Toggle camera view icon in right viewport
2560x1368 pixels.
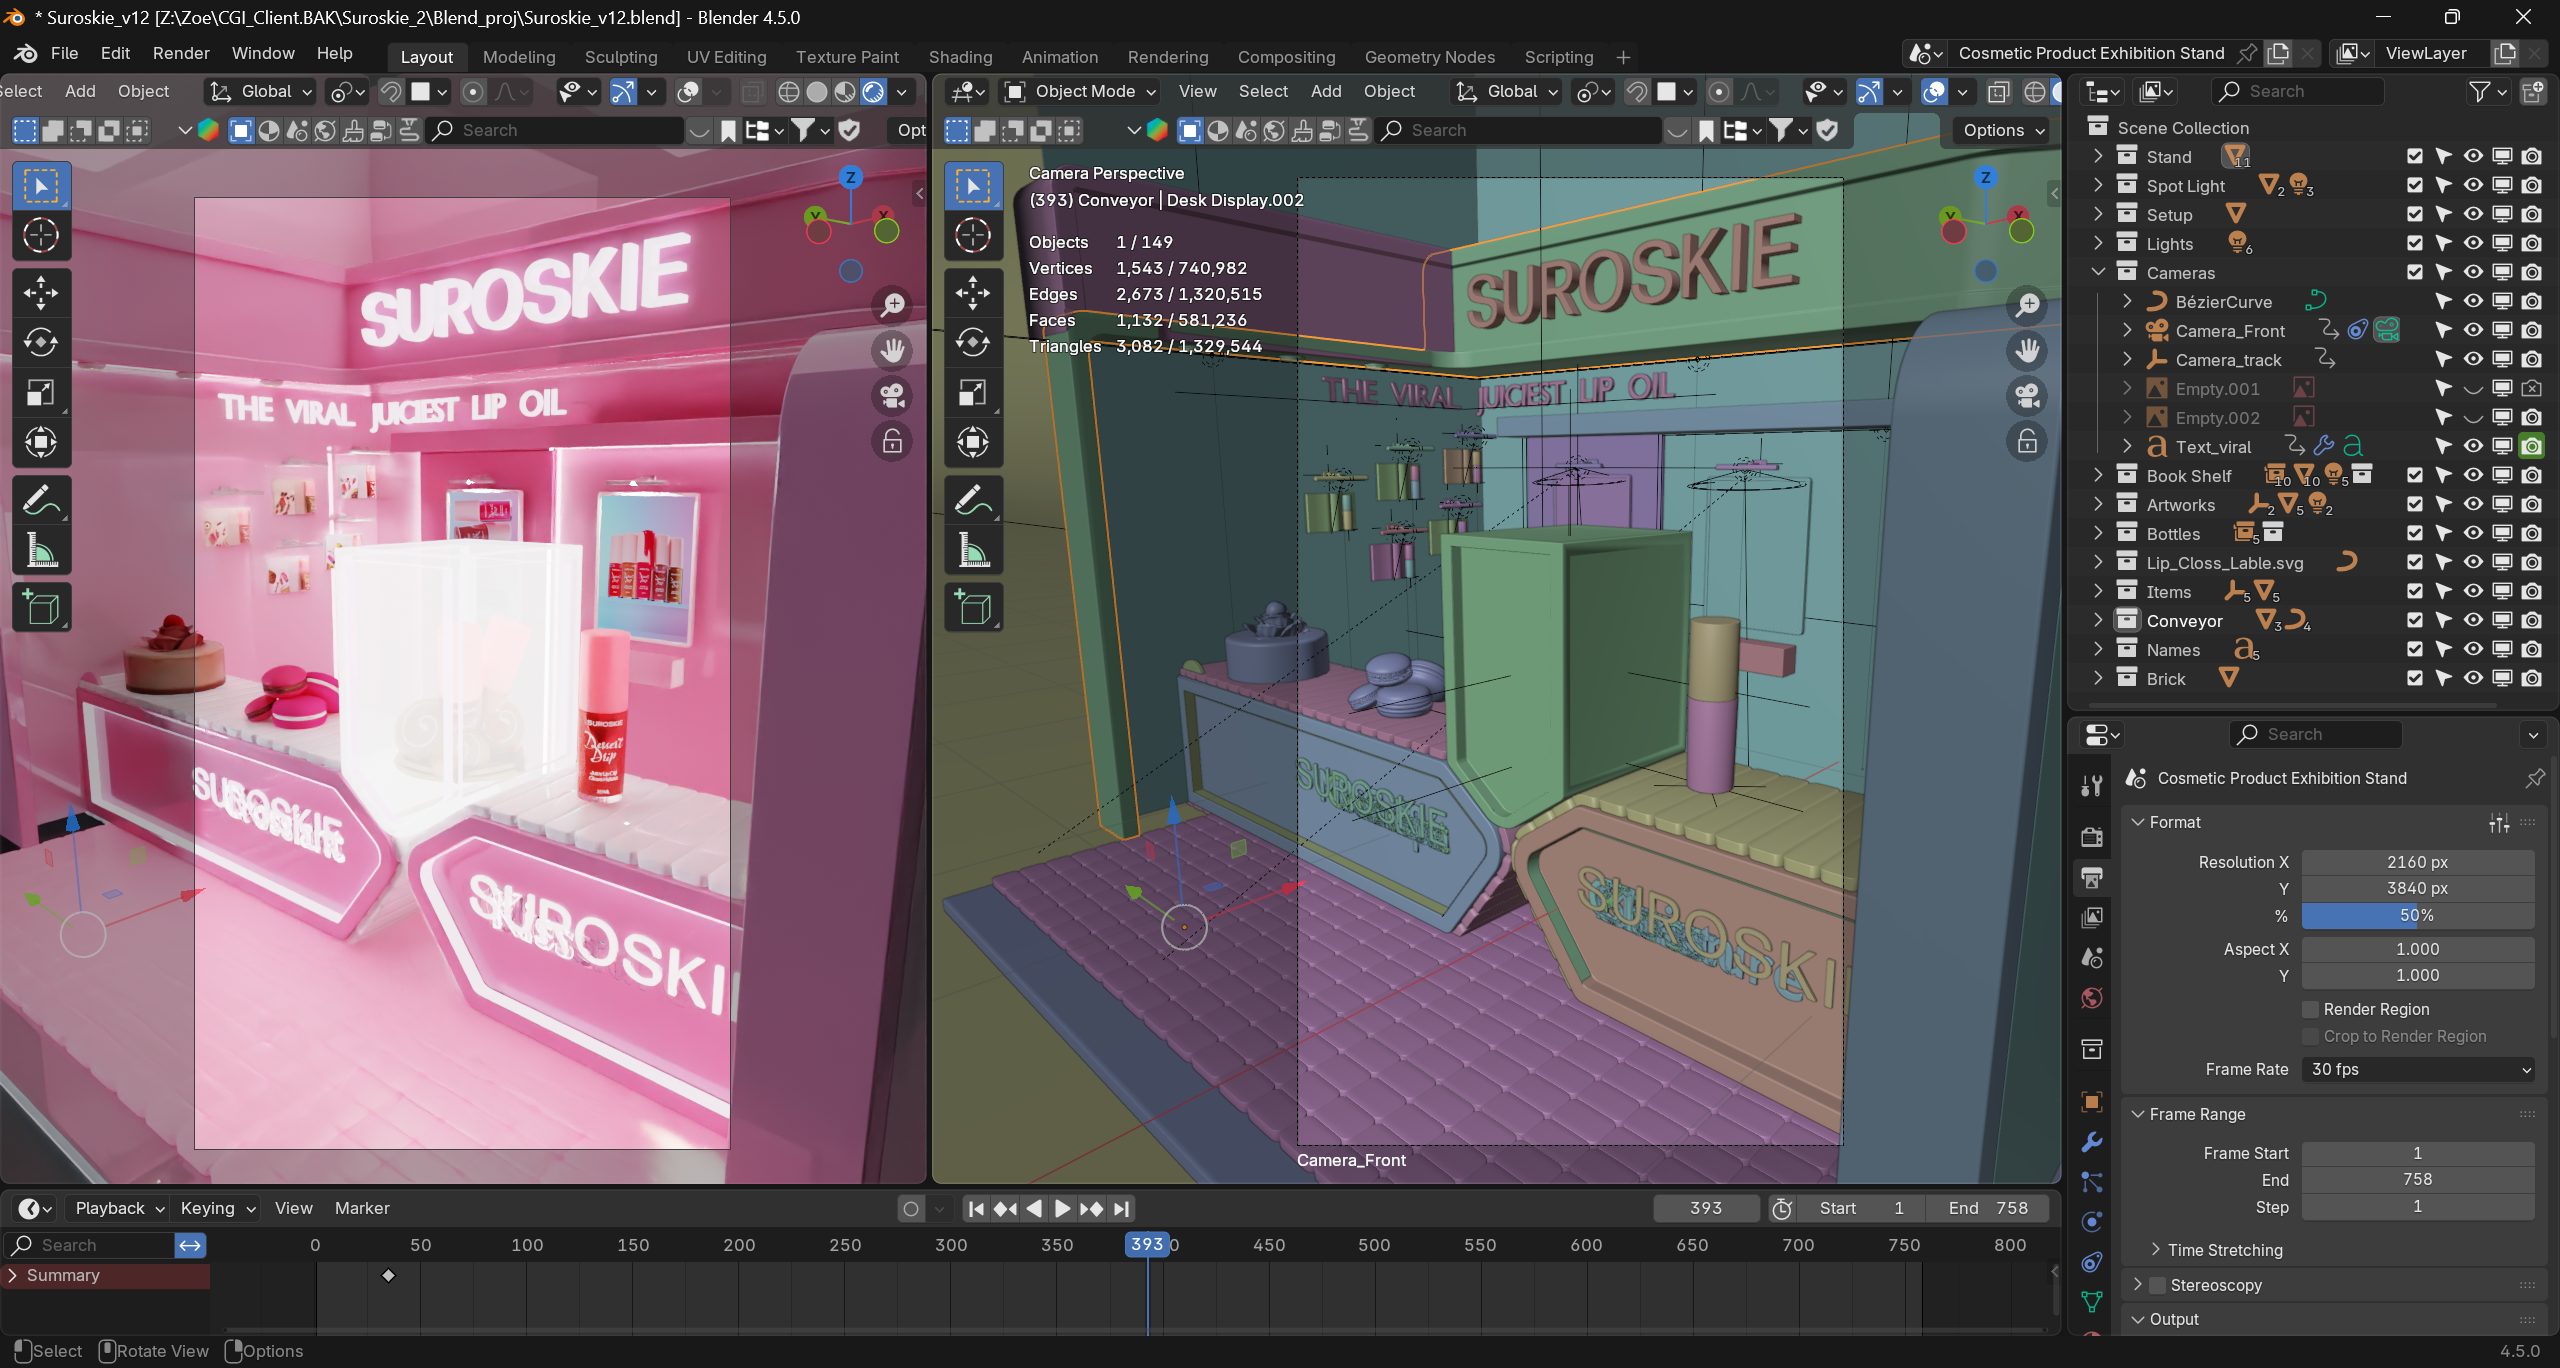coord(2027,397)
